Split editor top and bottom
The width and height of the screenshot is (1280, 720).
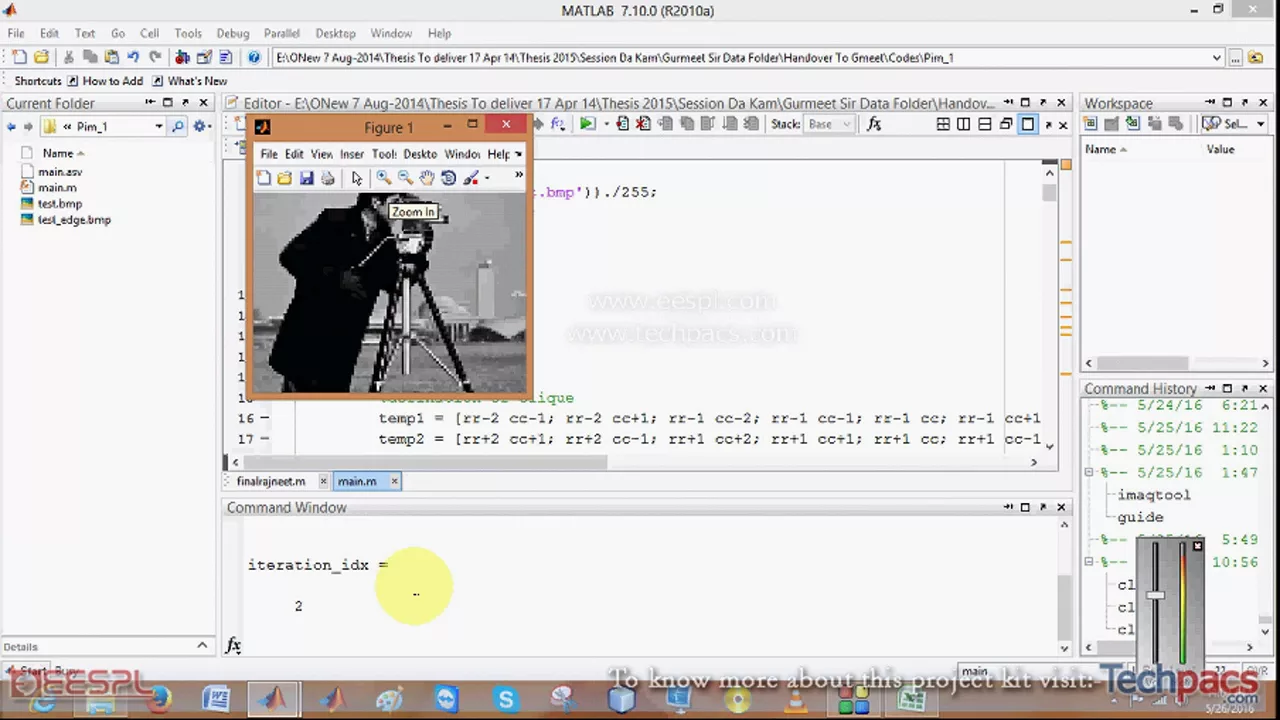[x=985, y=124]
